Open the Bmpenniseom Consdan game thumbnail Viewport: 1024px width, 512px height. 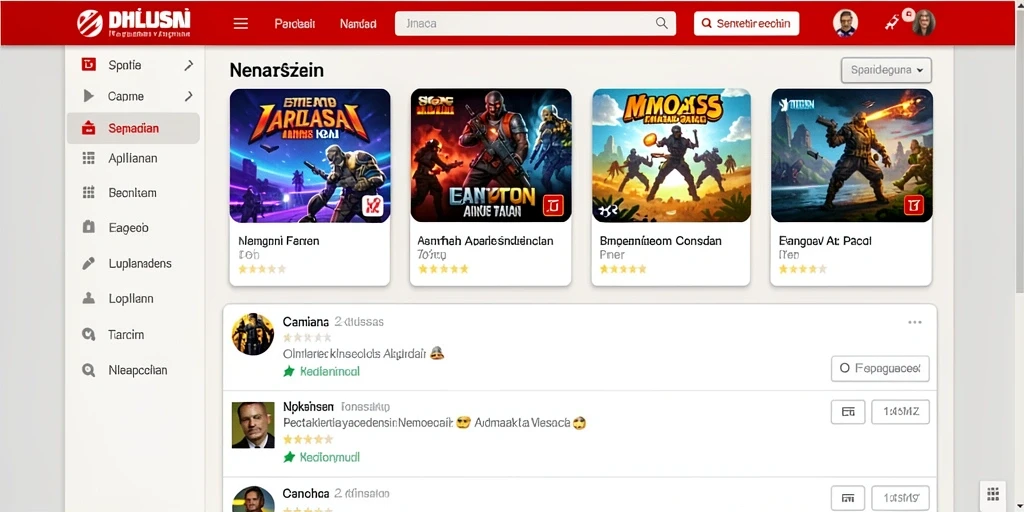[671, 155]
